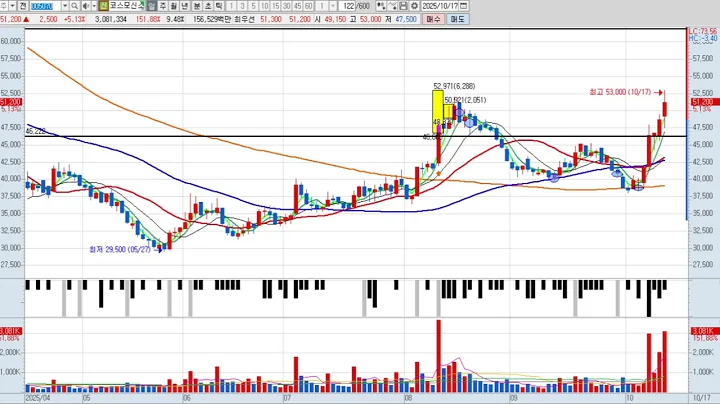Select the minute (분) chart period
This screenshot has height=404, width=720.
coord(197,6)
